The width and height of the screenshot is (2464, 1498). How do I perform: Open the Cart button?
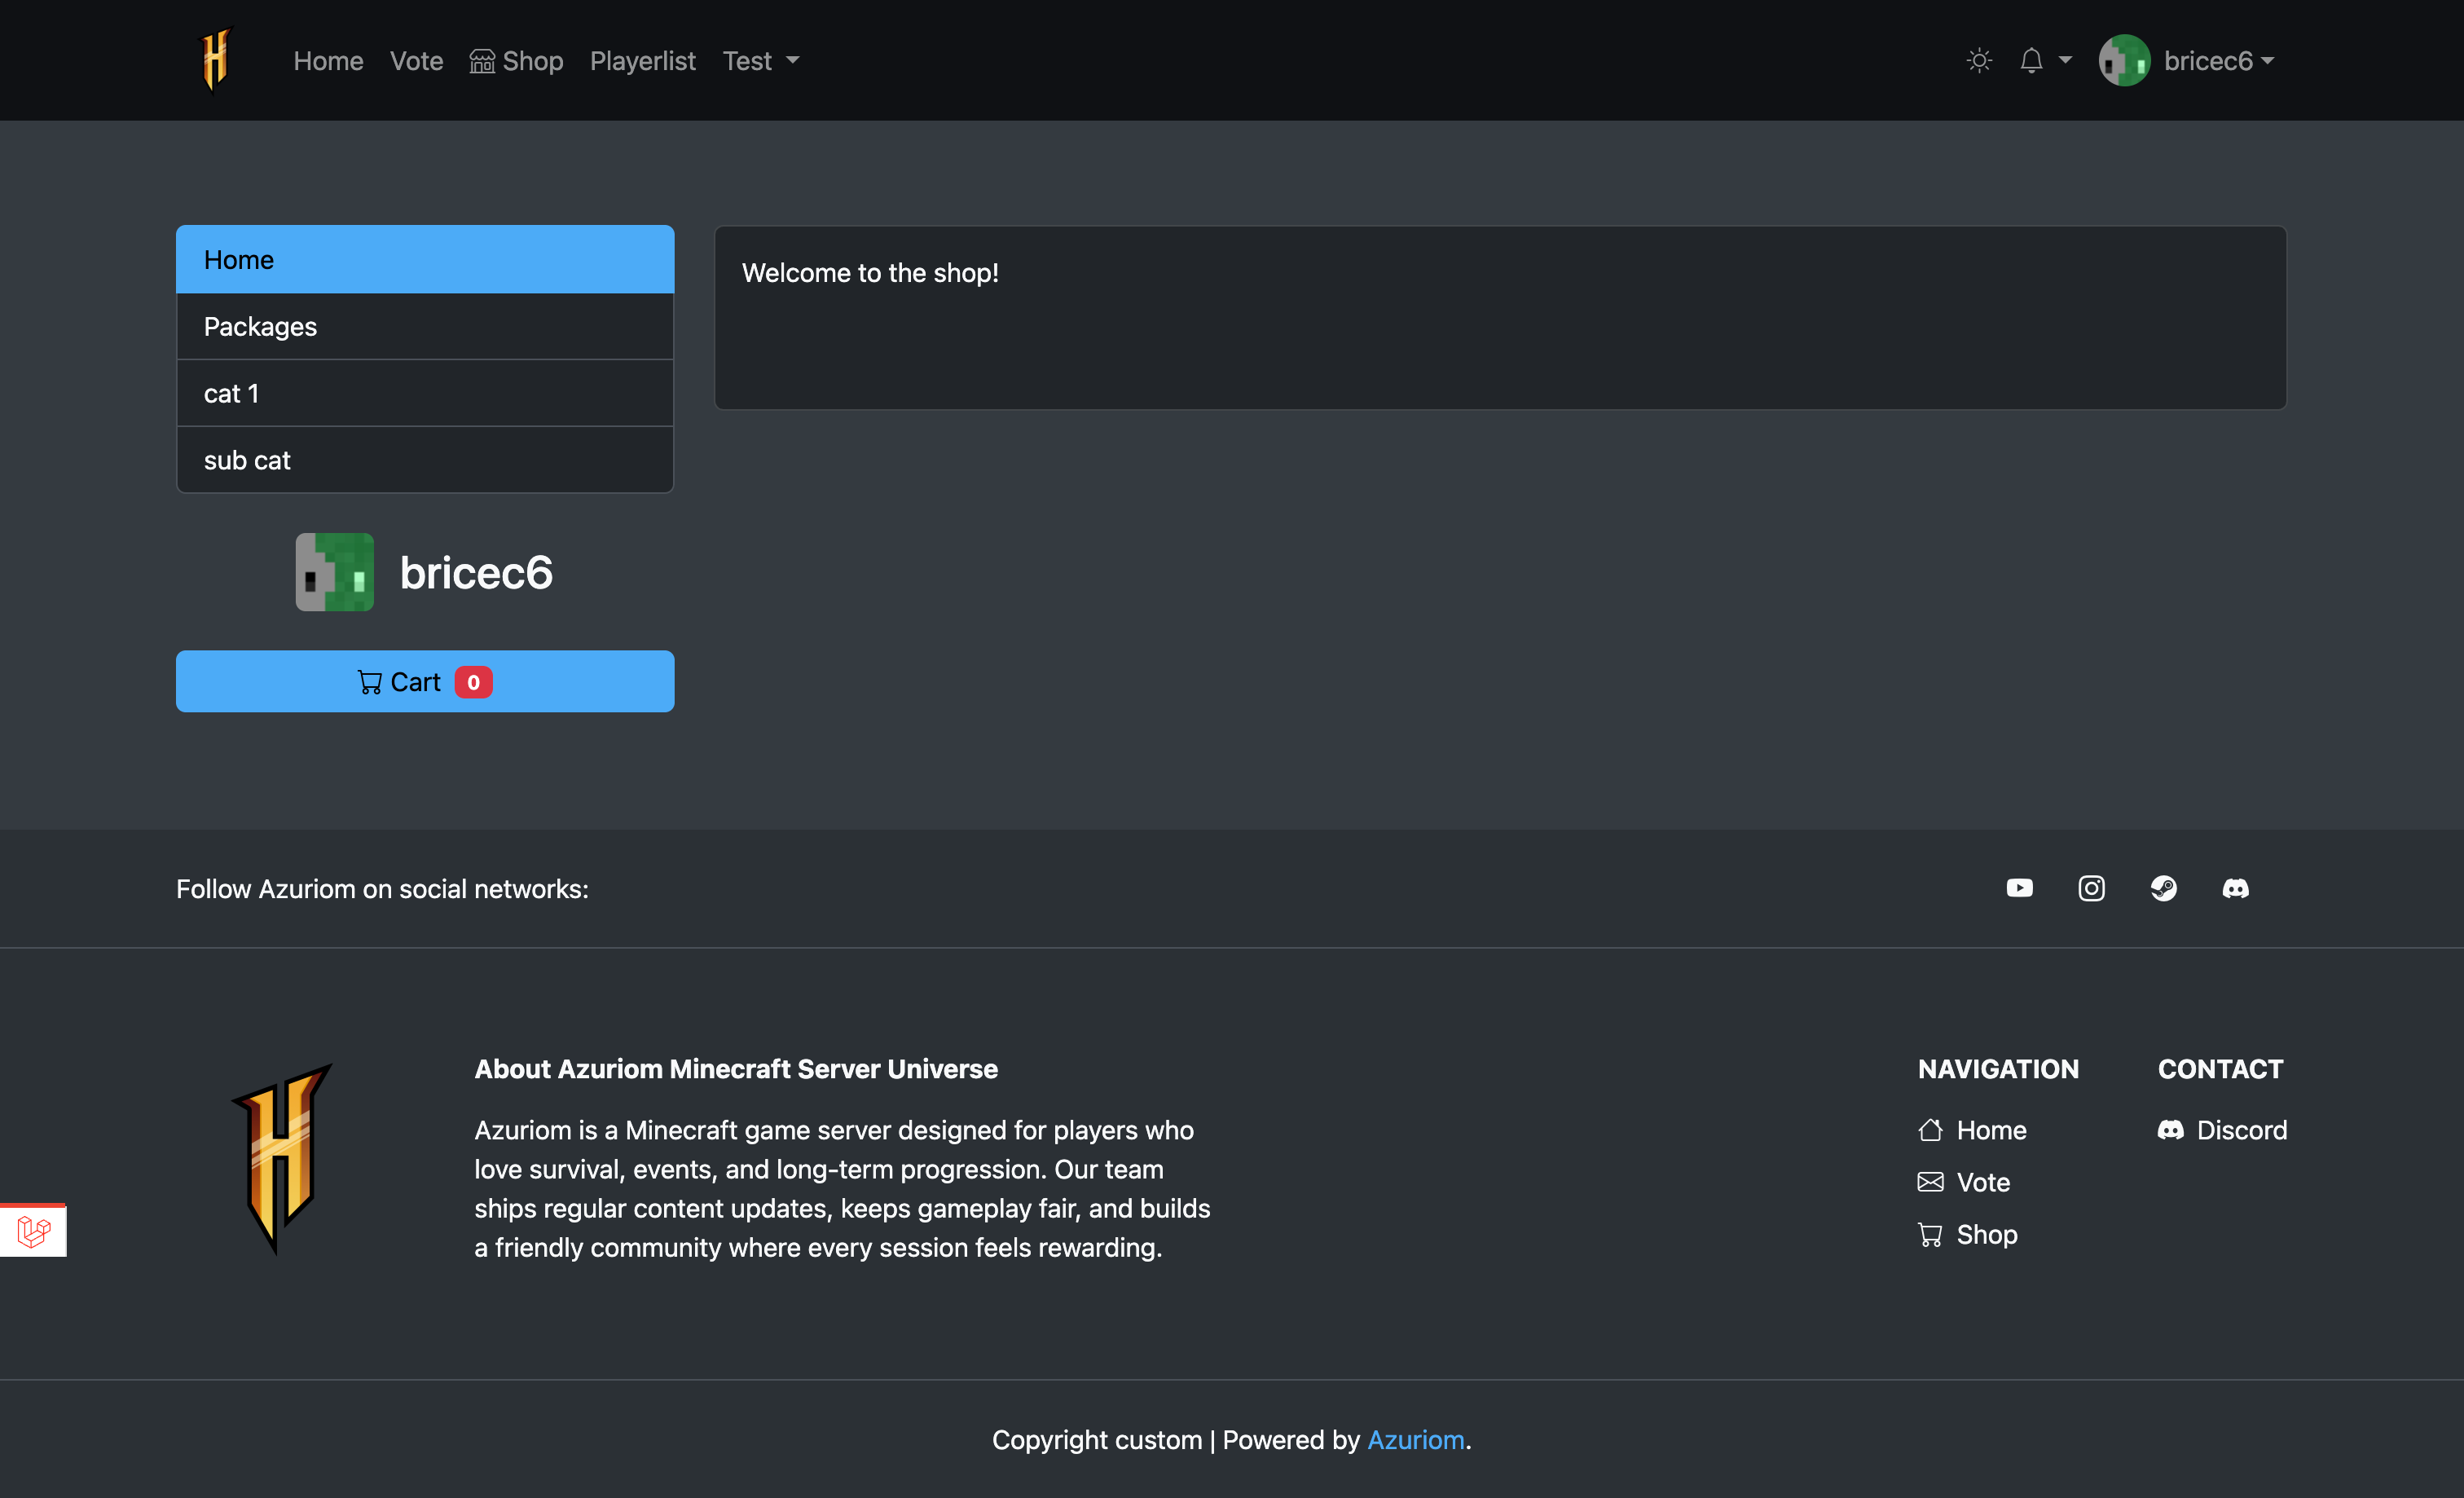pos(425,682)
